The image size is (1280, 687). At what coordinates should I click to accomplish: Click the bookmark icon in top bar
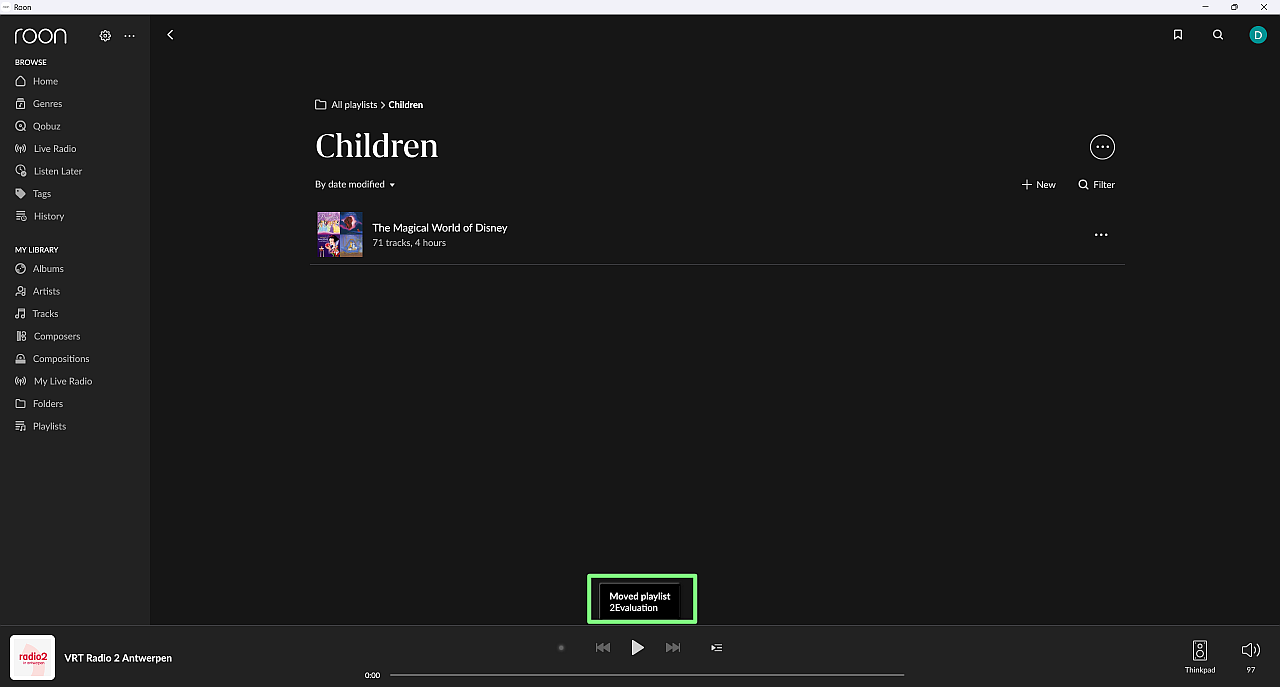coord(1178,35)
